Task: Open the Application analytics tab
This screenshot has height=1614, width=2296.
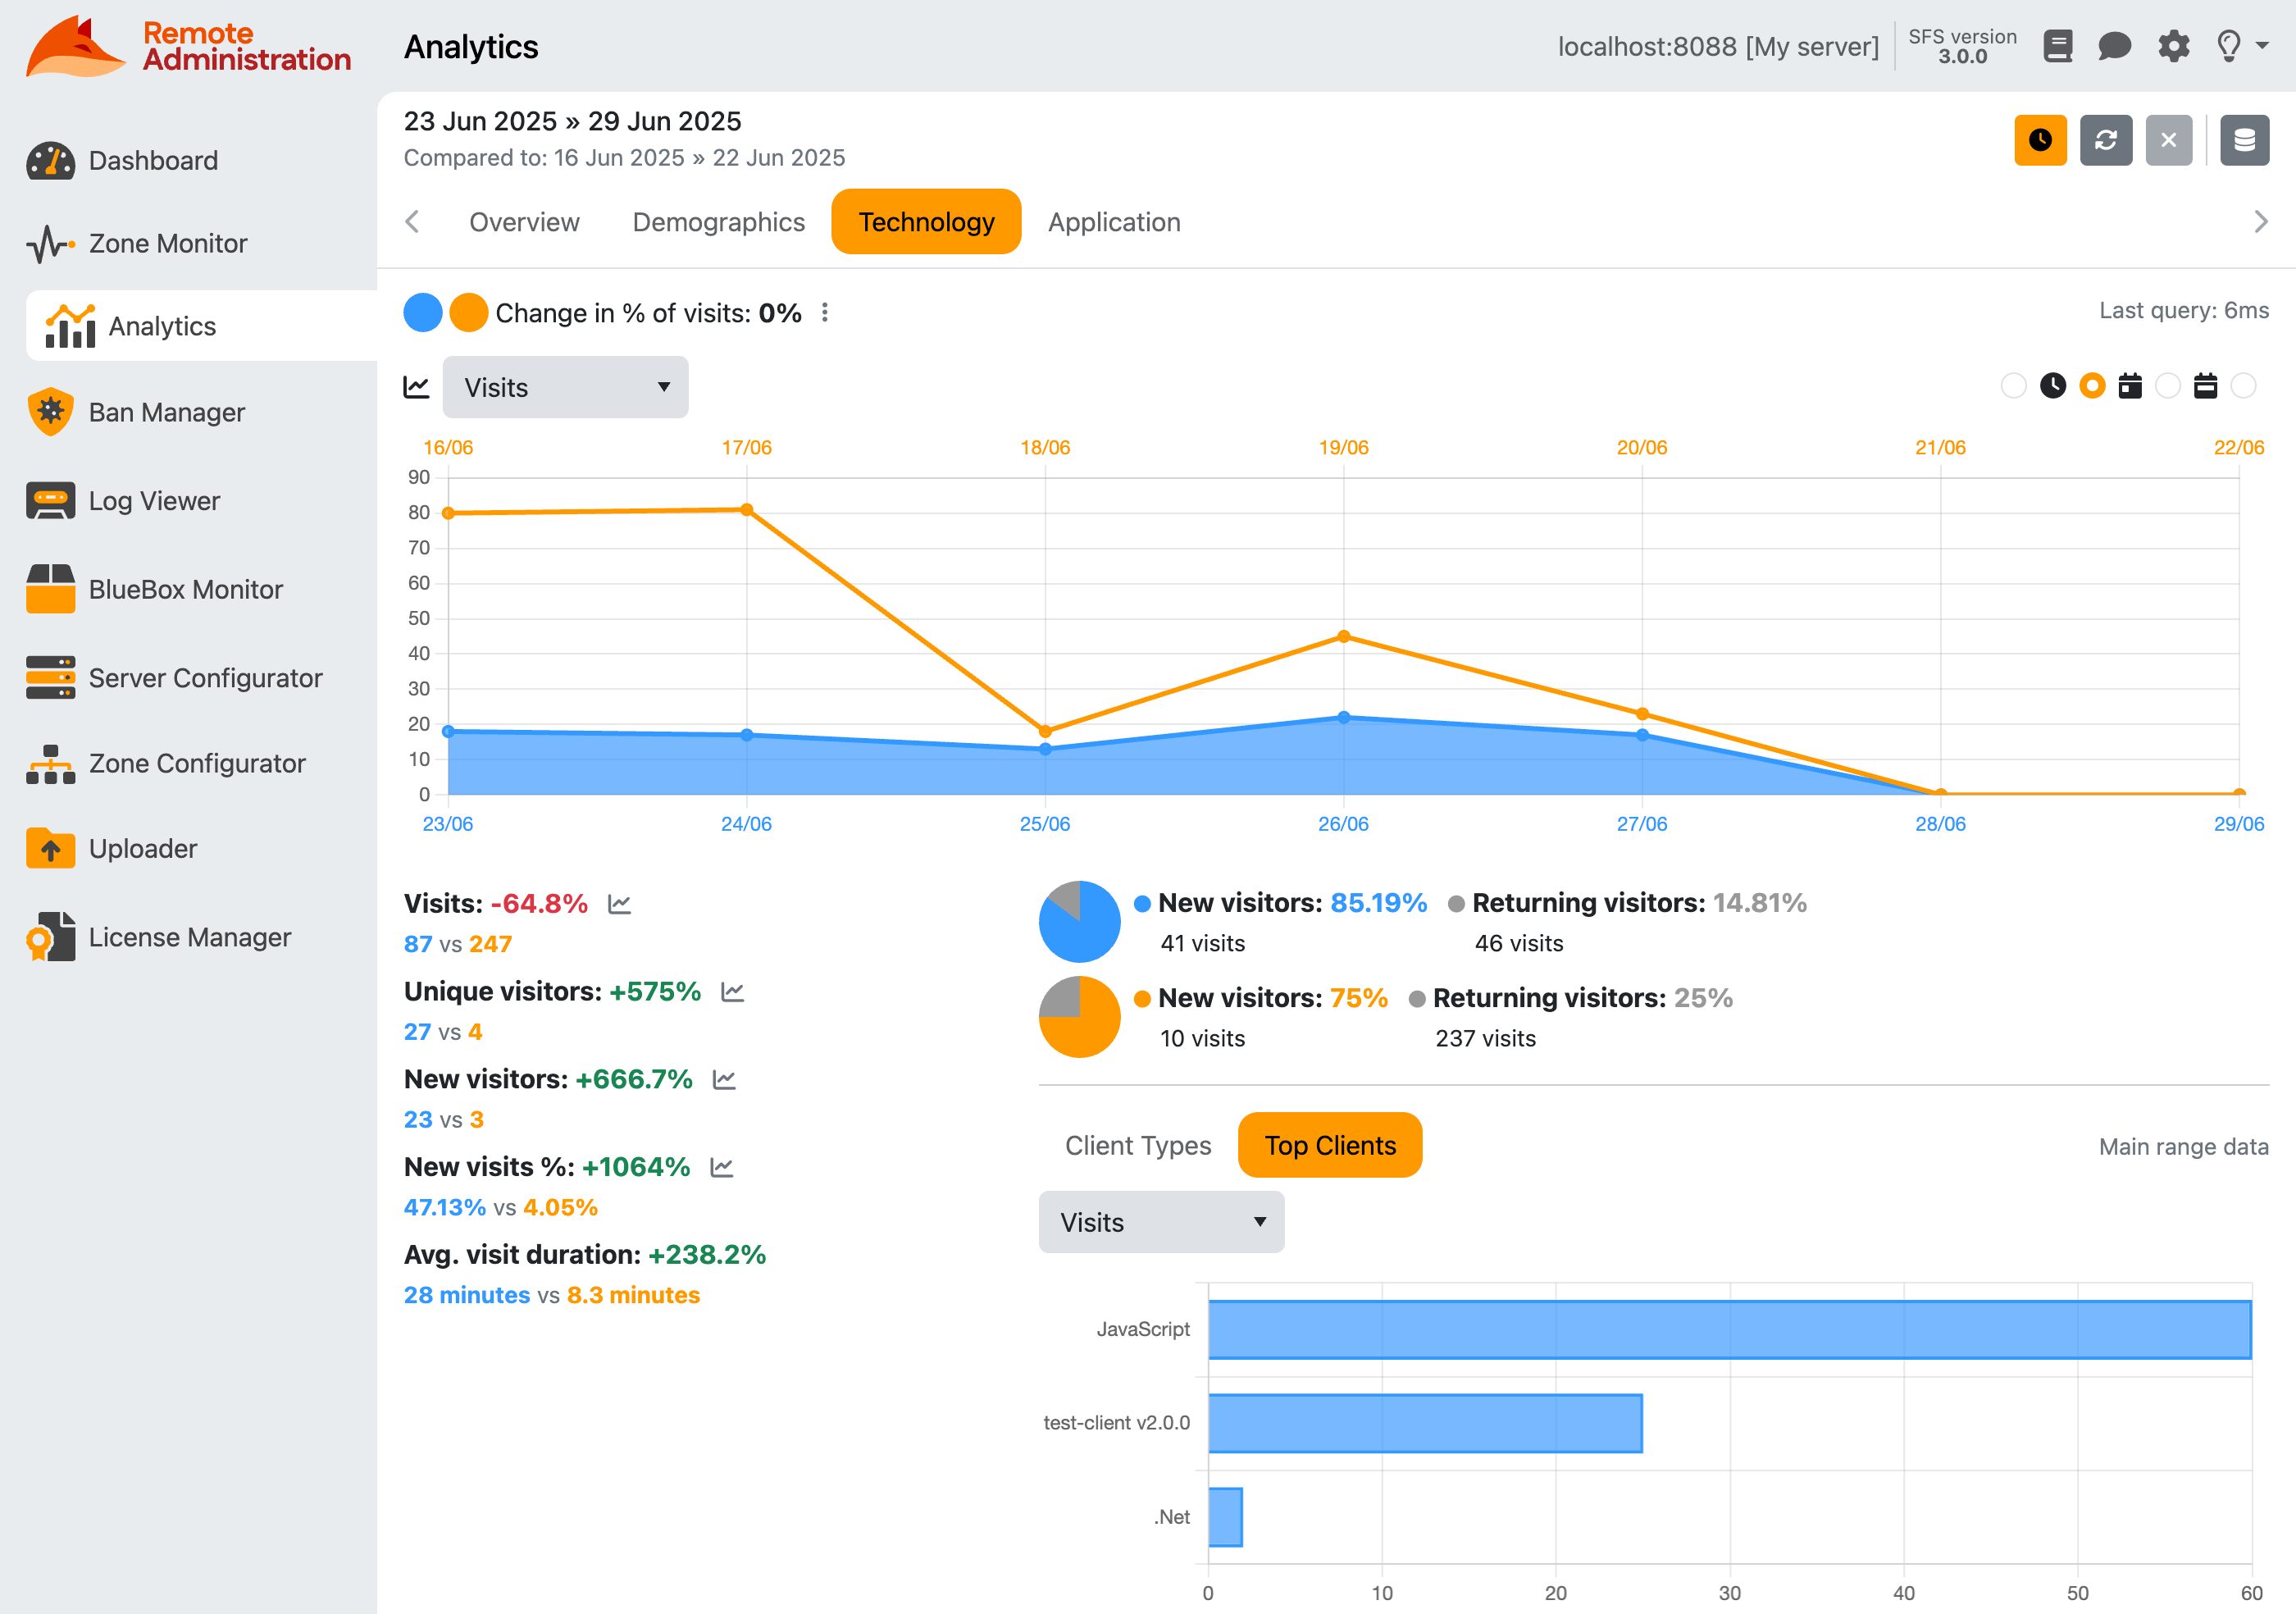Action: pyautogui.click(x=1113, y=222)
